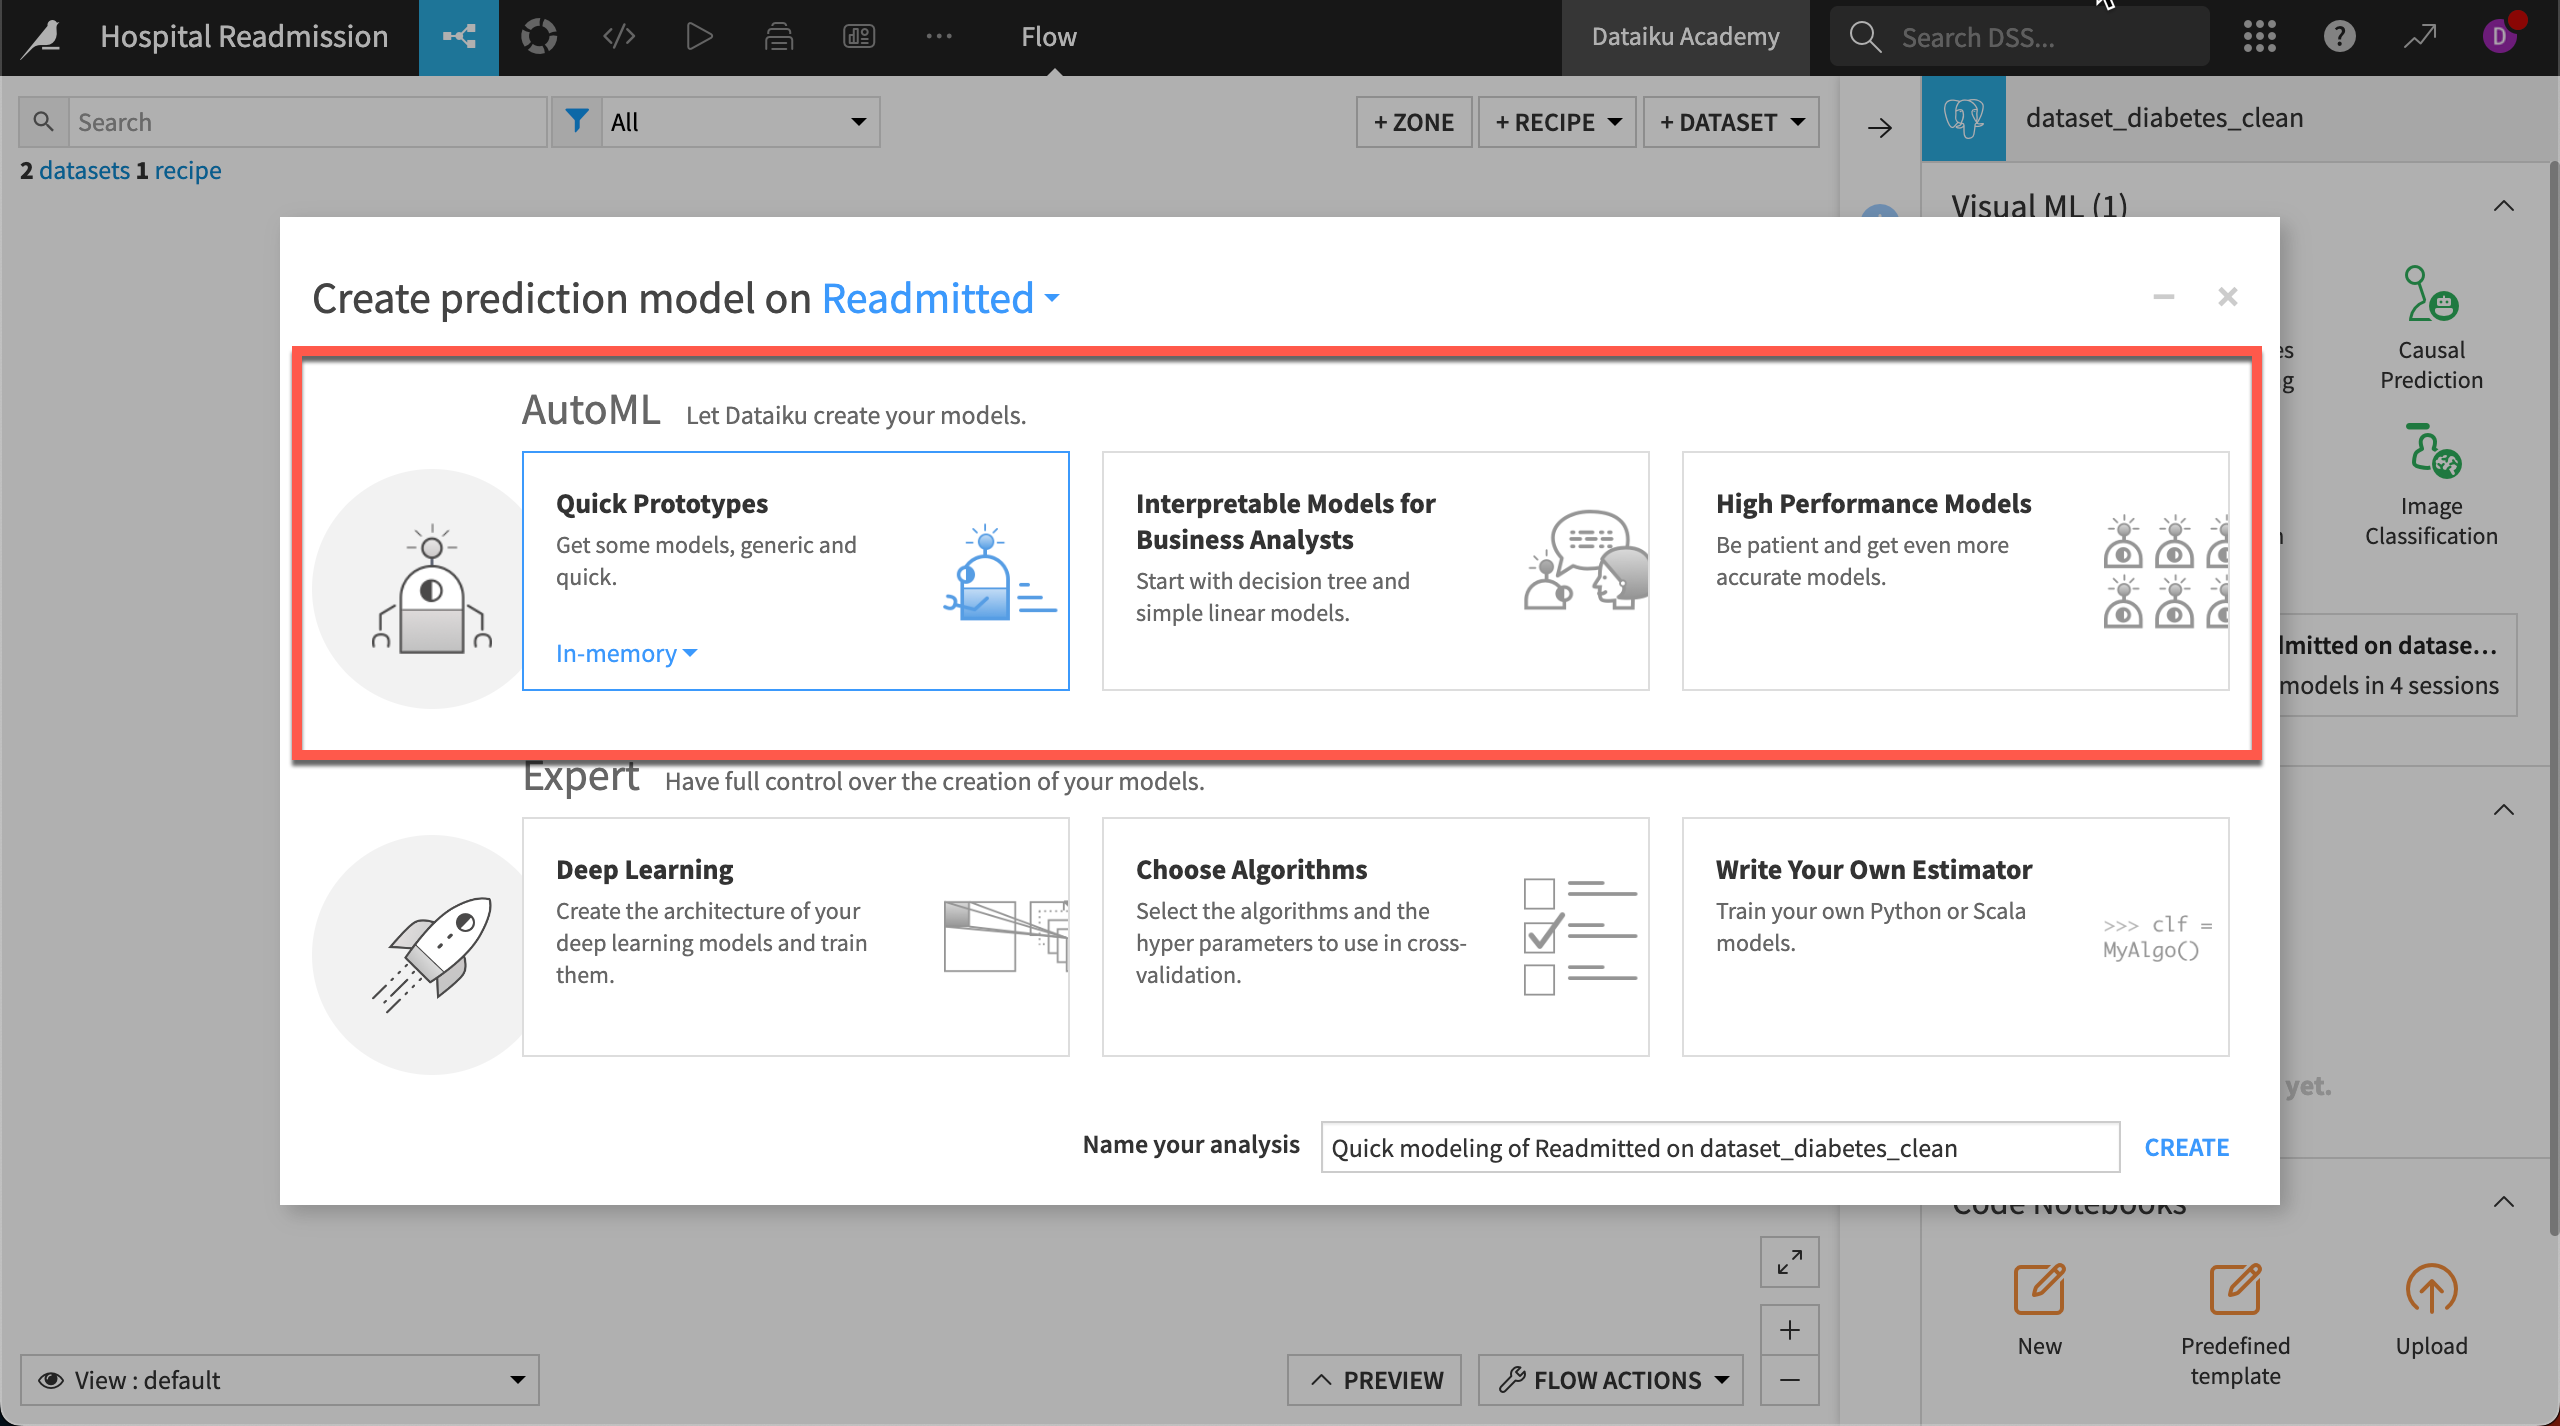
Task: Collapse the Visual ML section
Action: (x=2503, y=206)
